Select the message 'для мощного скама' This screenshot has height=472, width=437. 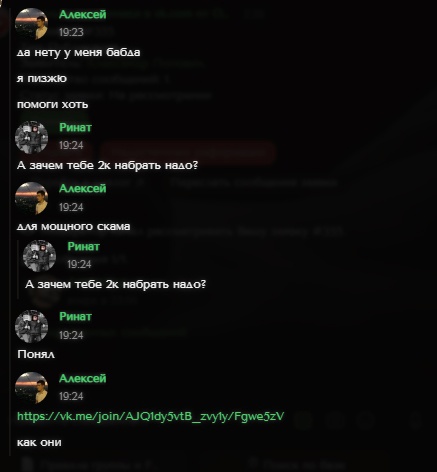coord(73,227)
